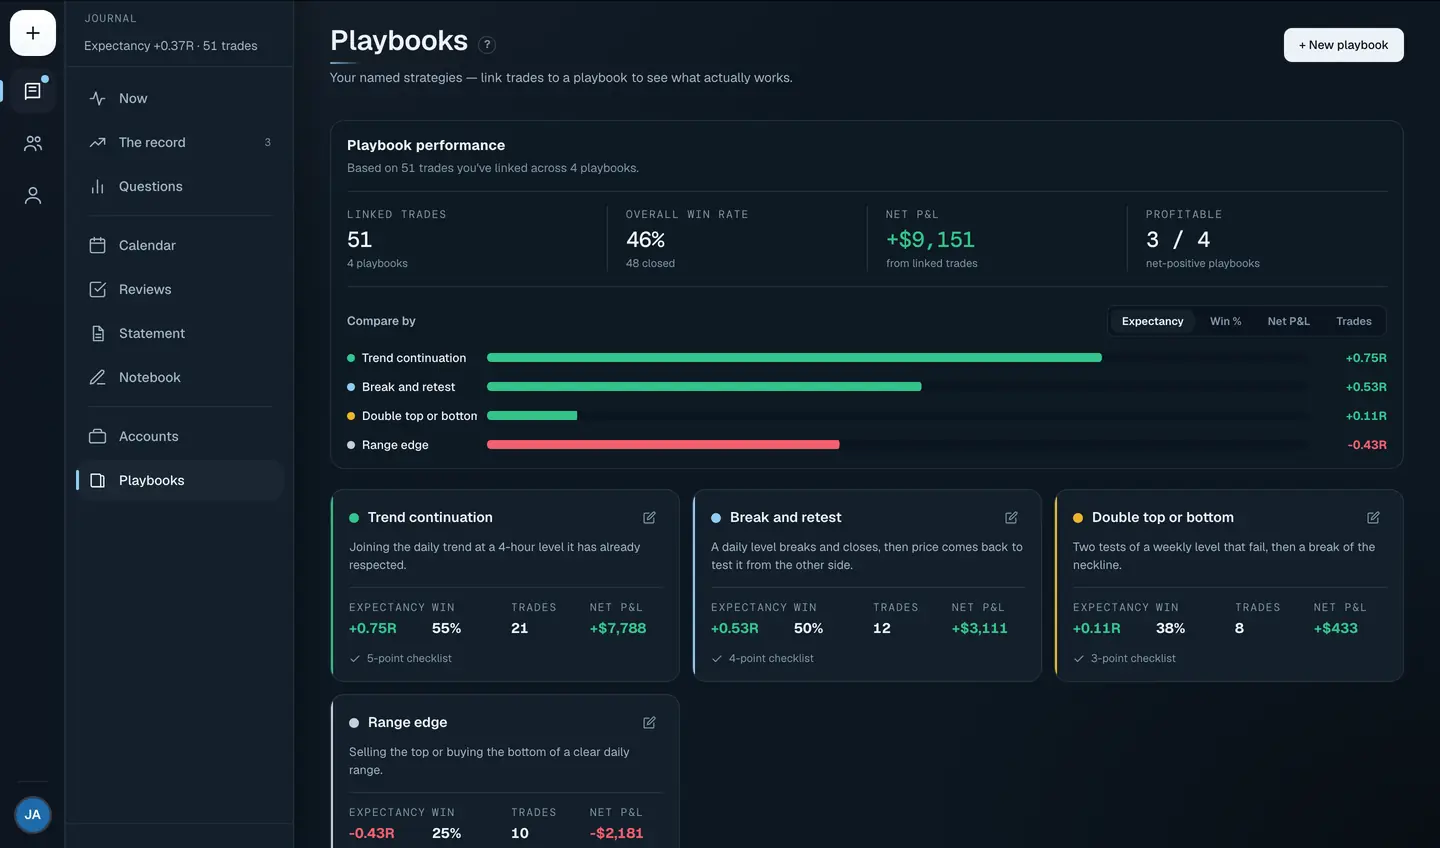Open Statement in the sidebar
This screenshot has width=1440, height=848.
[x=180, y=333]
